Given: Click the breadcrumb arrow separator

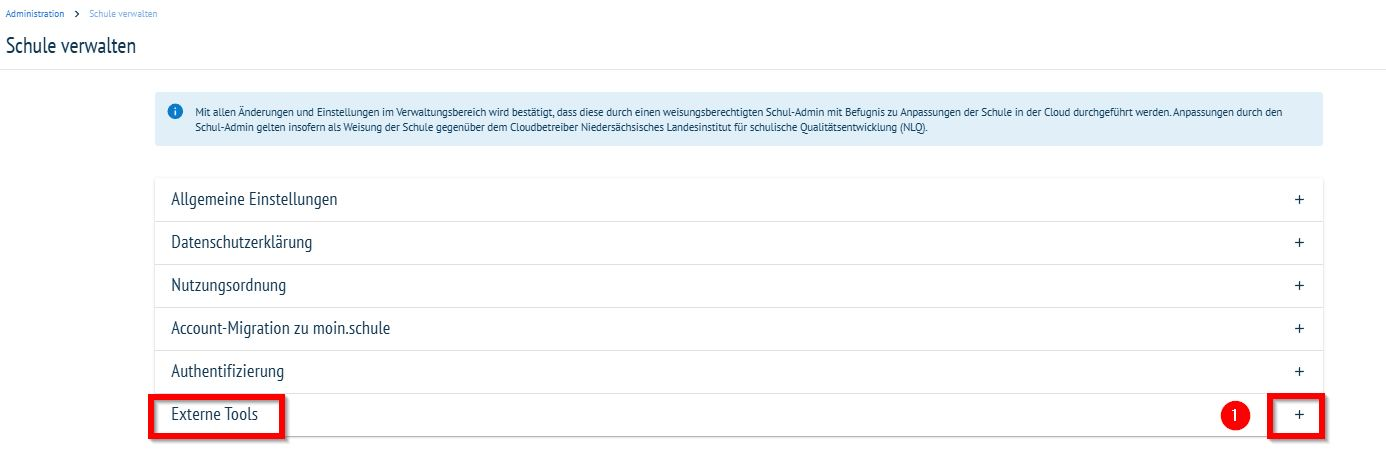Looking at the screenshot, I should 76,14.
